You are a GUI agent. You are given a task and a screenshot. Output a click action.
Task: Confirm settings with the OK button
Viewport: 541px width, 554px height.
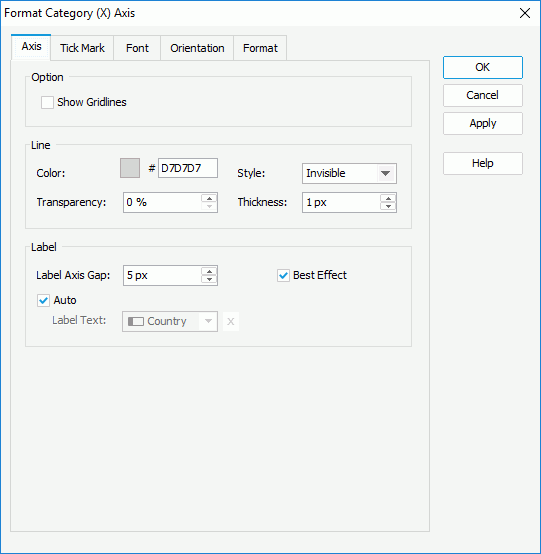click(483, 67)
